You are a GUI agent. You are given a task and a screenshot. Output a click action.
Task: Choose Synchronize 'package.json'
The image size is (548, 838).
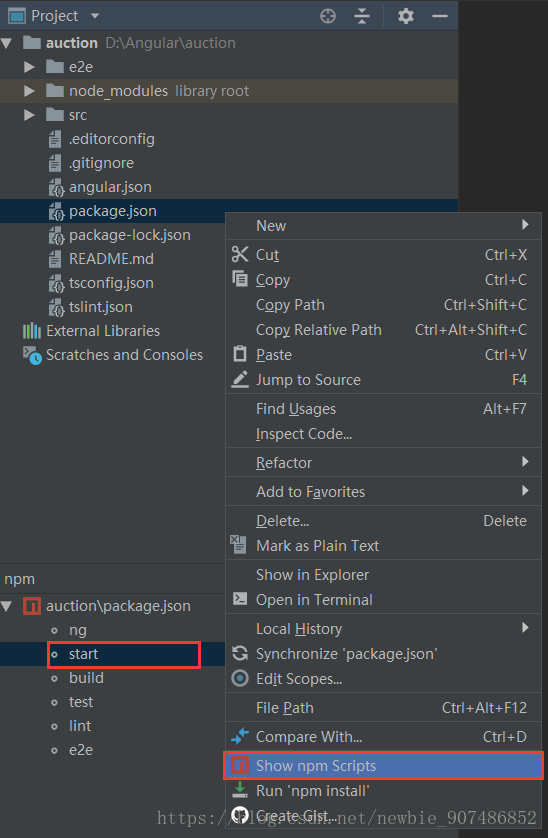click(383, 654)
